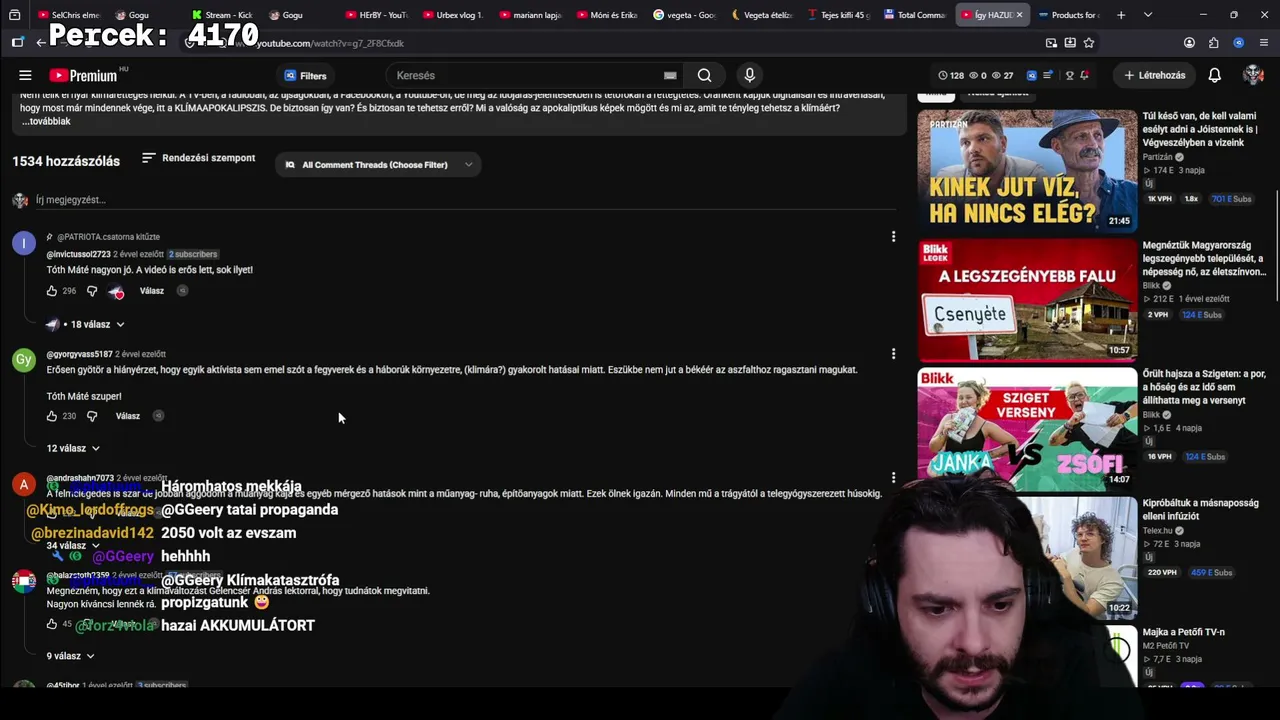
Task: Open options menu for @invictussol2723 comment
Action: tap(893, 237)
